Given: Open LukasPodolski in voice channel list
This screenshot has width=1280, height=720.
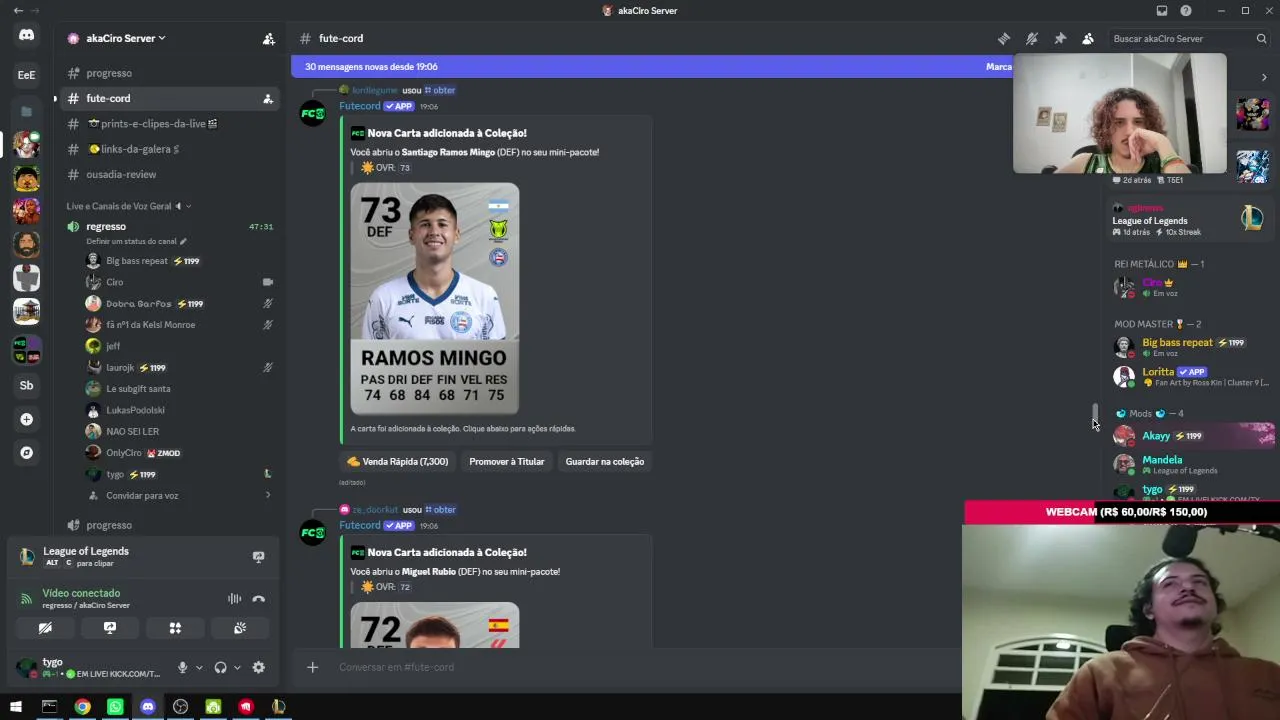Looking at the screenshot, I should click(x=167, y=410).
